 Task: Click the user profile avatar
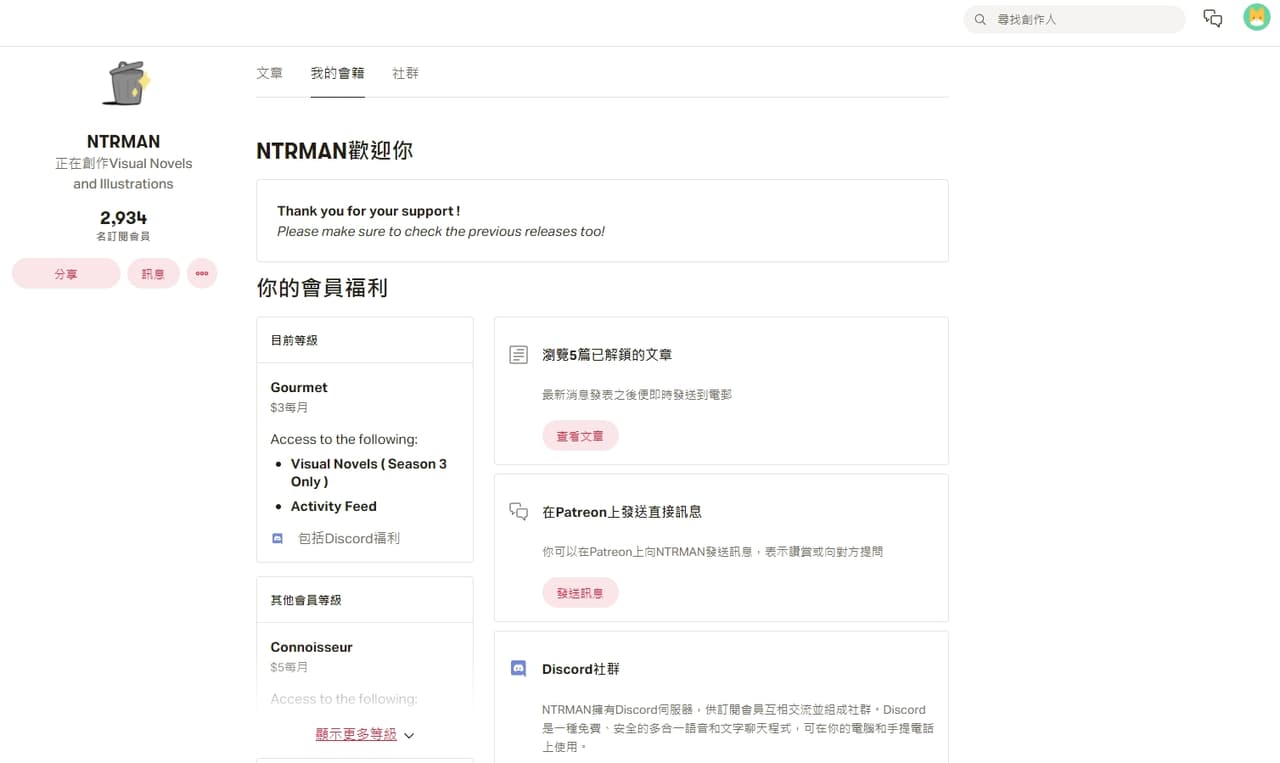point(1256,18)
